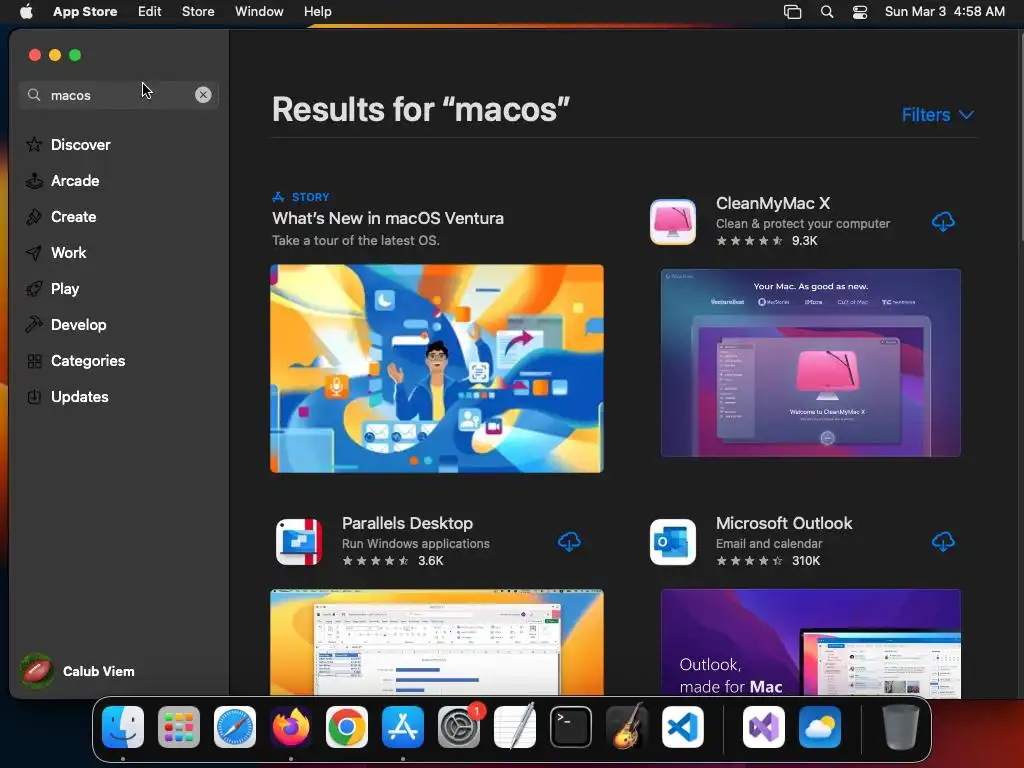This screenshot has height=768, width=1024.
Task: Download Microsoft Outlook via cloud icon
Action: pos(943,542)
